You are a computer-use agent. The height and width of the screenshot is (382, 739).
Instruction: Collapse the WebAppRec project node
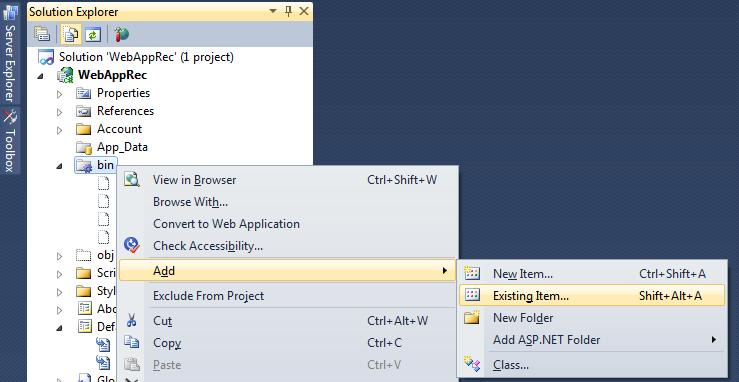[41, 76]
